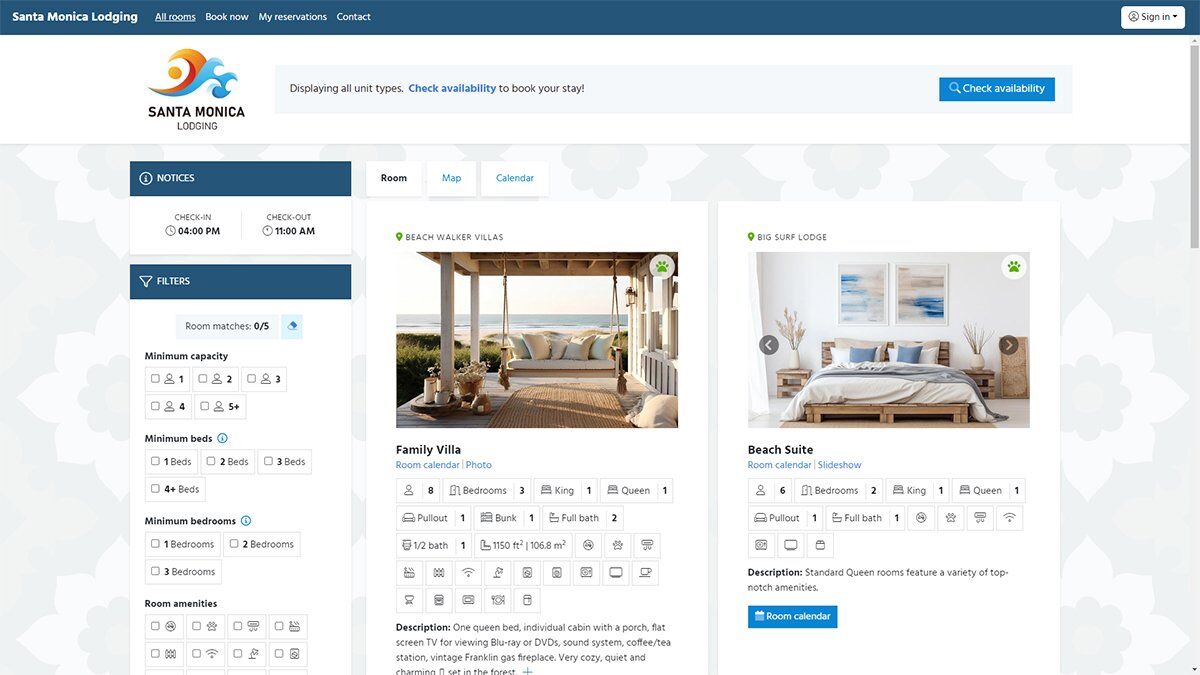Click Family Villa's radiator heater amenity icon
1200x675 pixels.
tap(439, 573)
